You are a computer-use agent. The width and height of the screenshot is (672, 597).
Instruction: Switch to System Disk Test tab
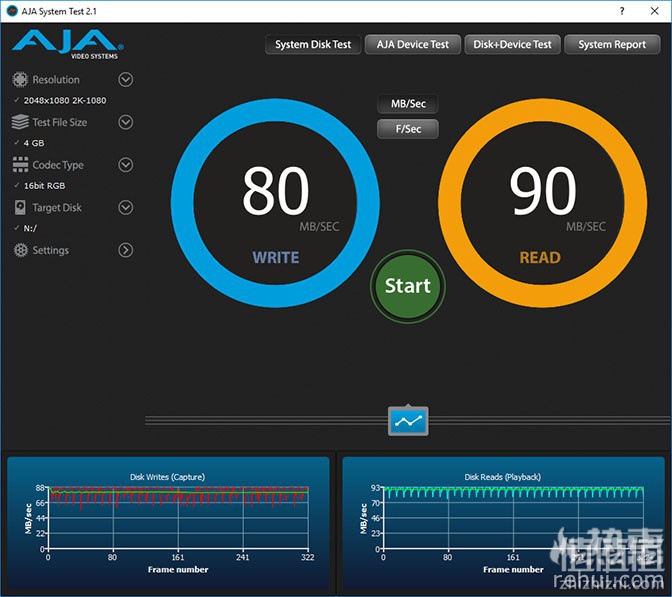point(313,45)
